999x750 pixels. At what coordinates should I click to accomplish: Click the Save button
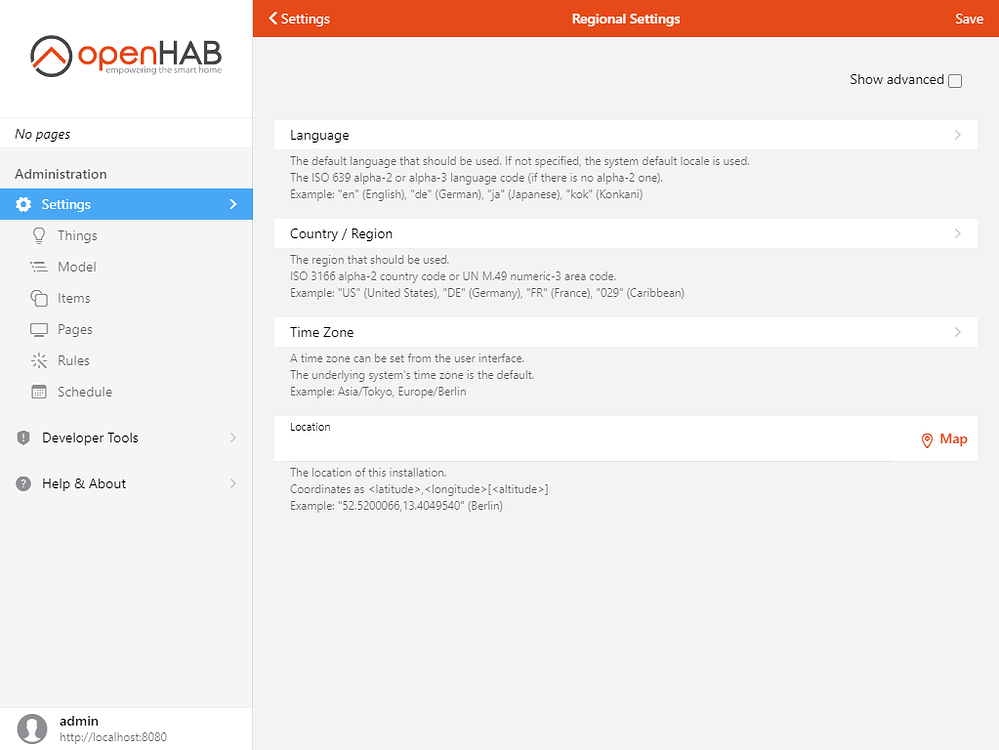pos(968,18)
